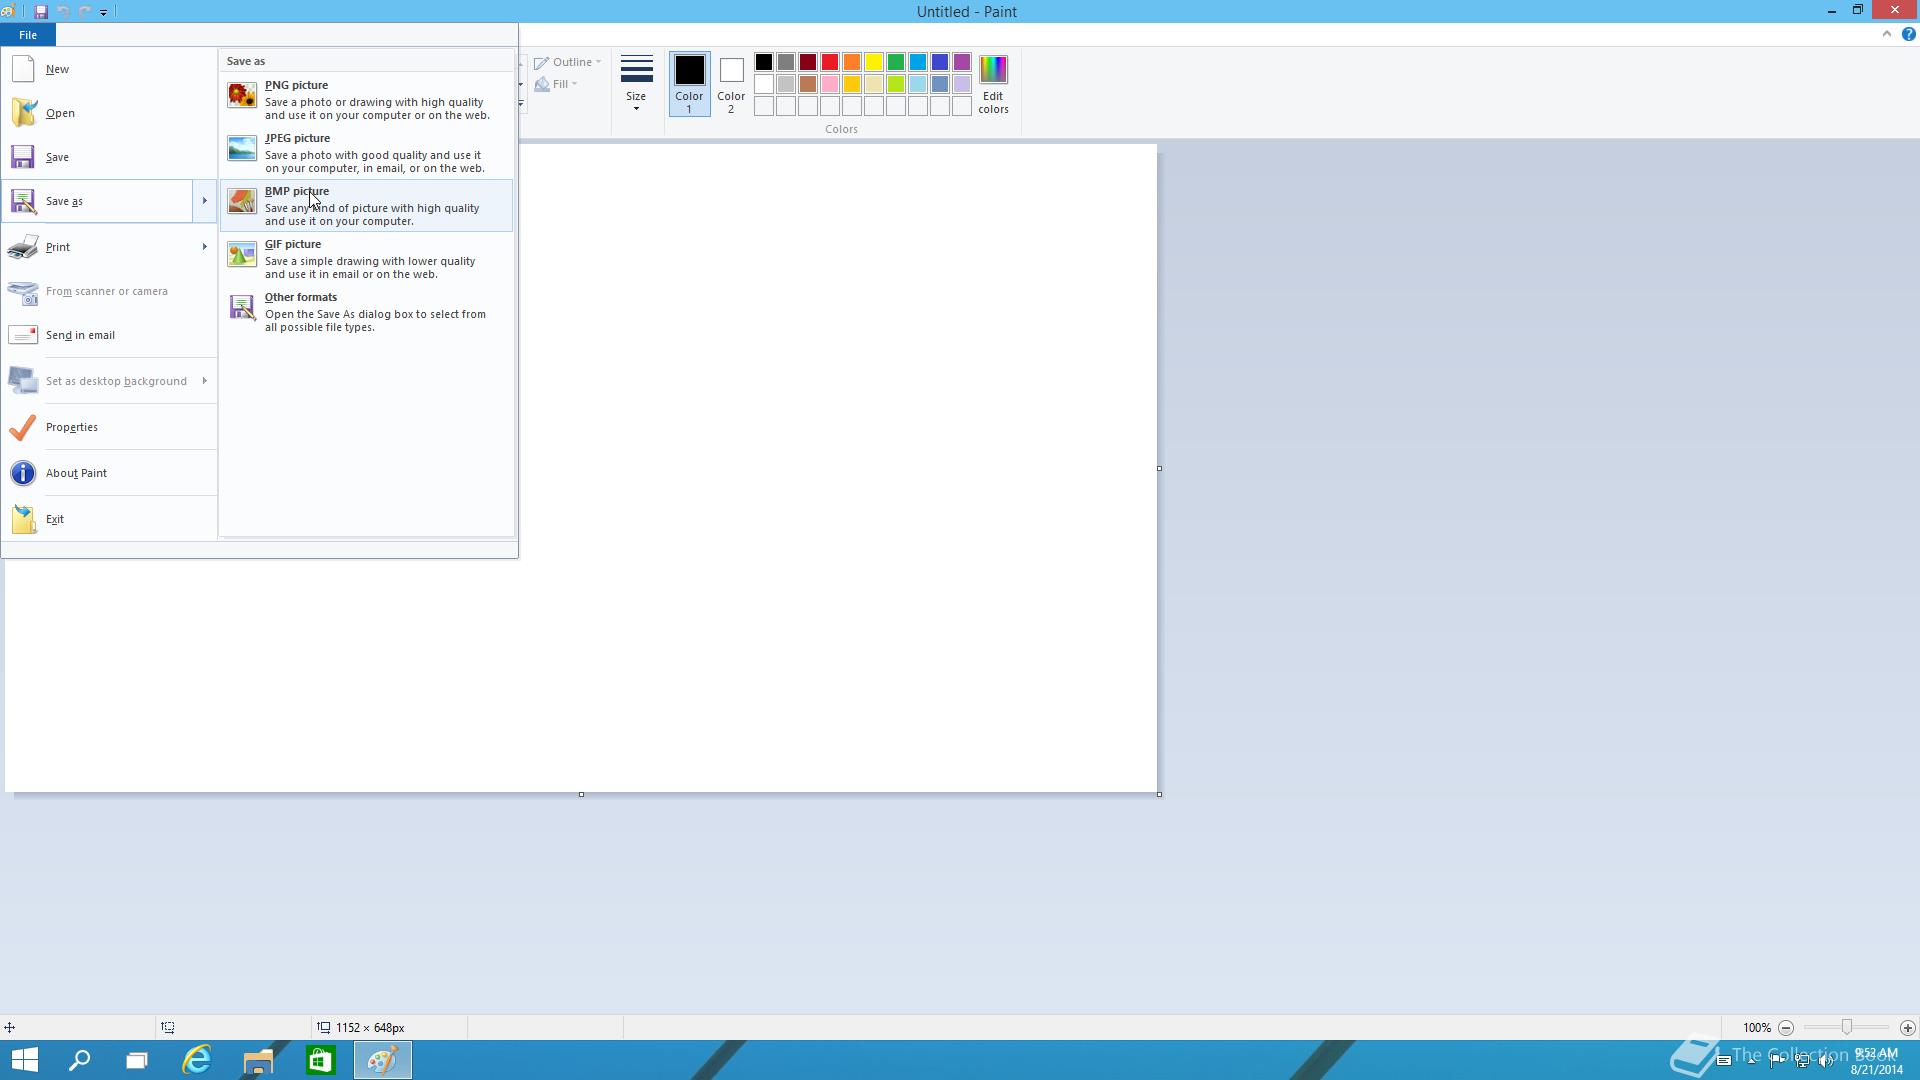The width and height of the screenshot is (1920, 1080).
Task: Choose Exit from File menu
Action: point(109,519)
